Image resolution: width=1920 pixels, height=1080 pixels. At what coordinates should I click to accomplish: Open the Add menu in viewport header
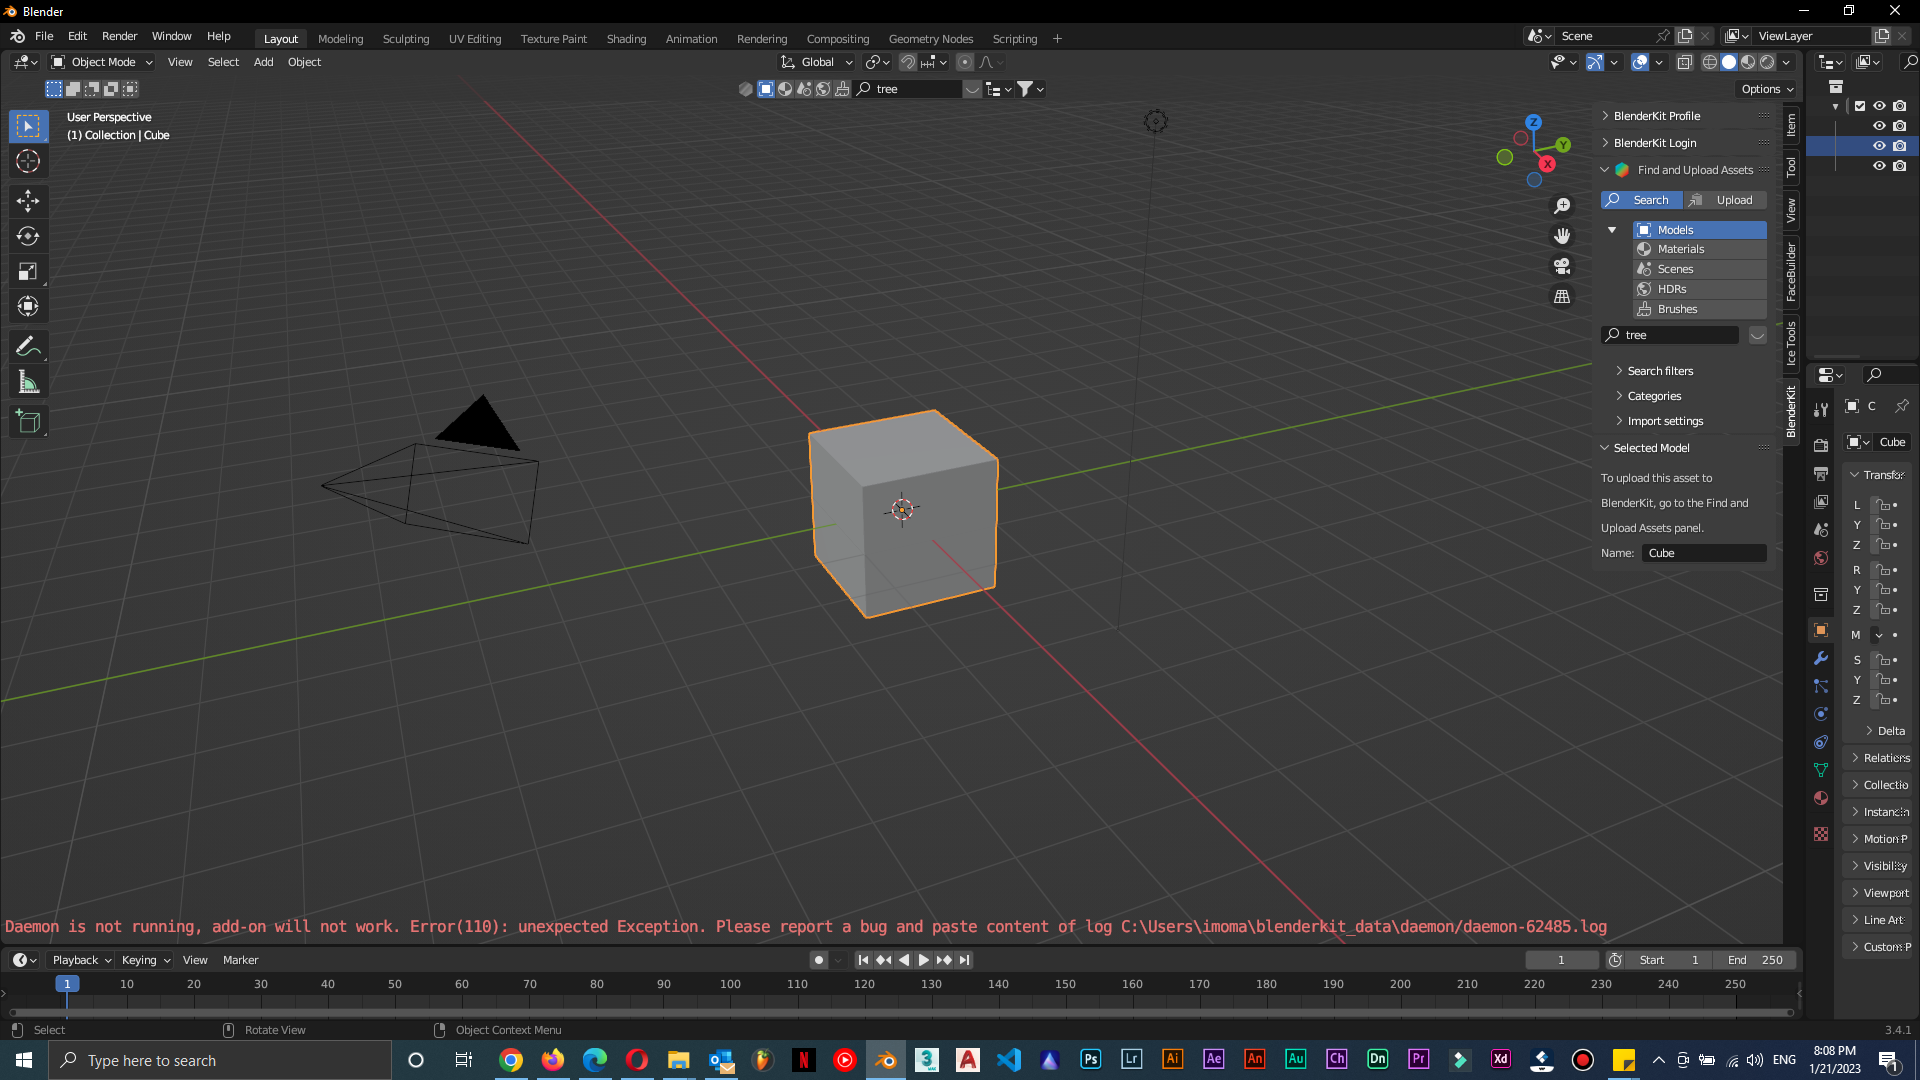click(263, 62)
